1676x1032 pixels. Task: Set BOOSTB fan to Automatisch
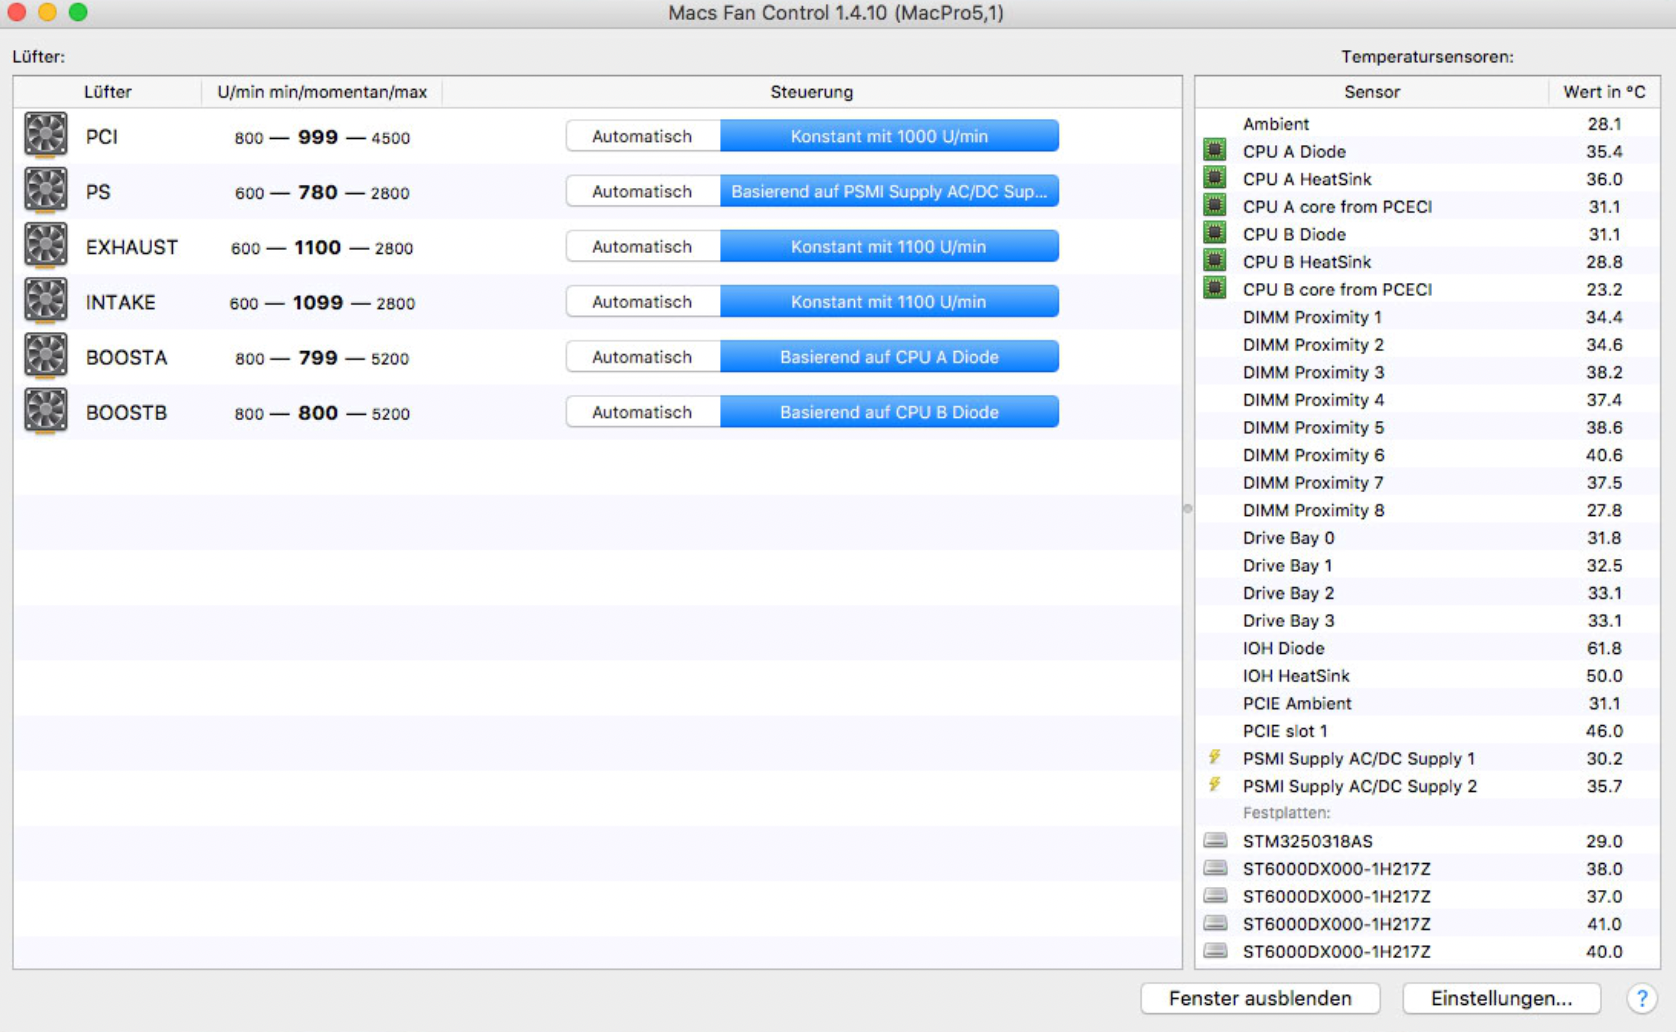[643, 412]
